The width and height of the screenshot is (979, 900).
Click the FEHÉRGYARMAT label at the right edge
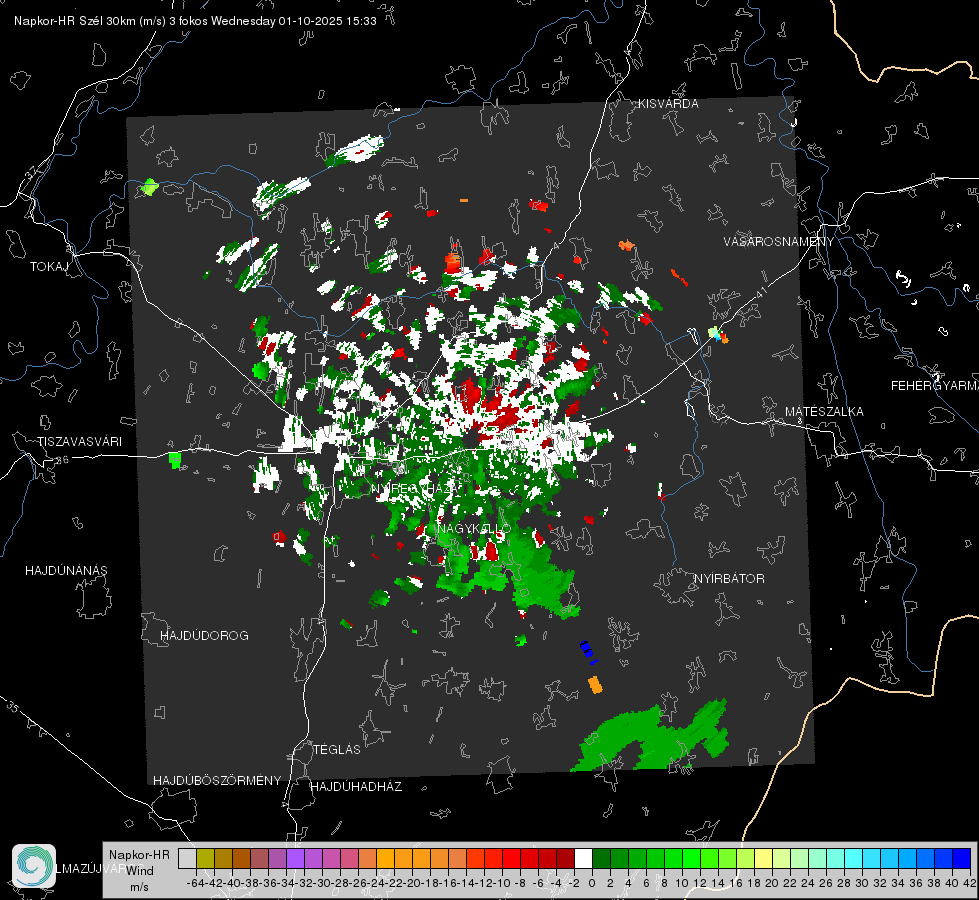pos(934,386)
